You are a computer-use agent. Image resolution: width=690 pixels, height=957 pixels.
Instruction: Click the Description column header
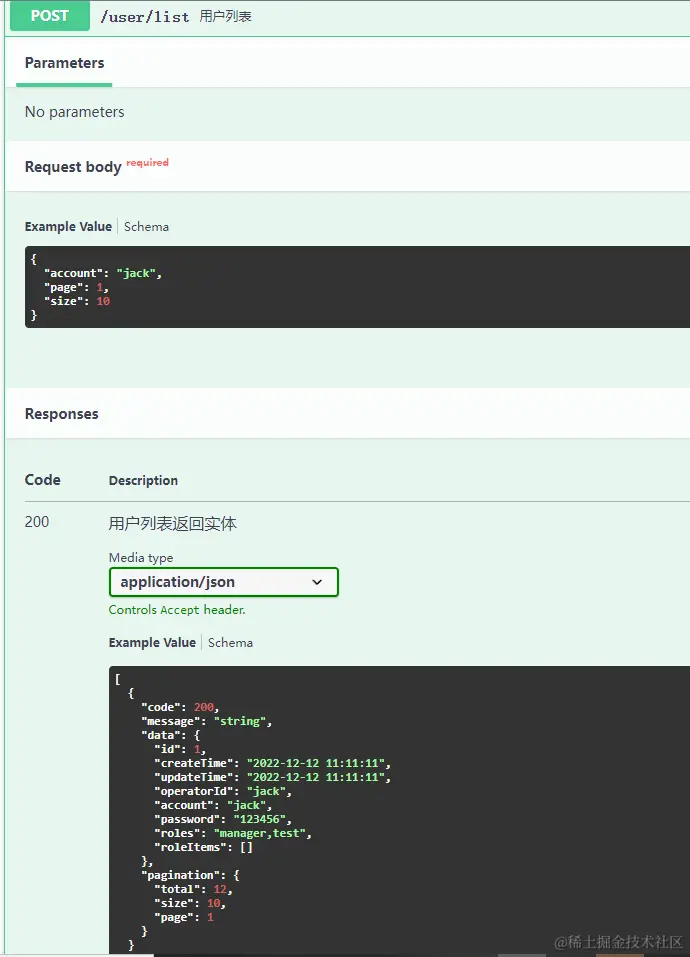click(x=143, y=480)
